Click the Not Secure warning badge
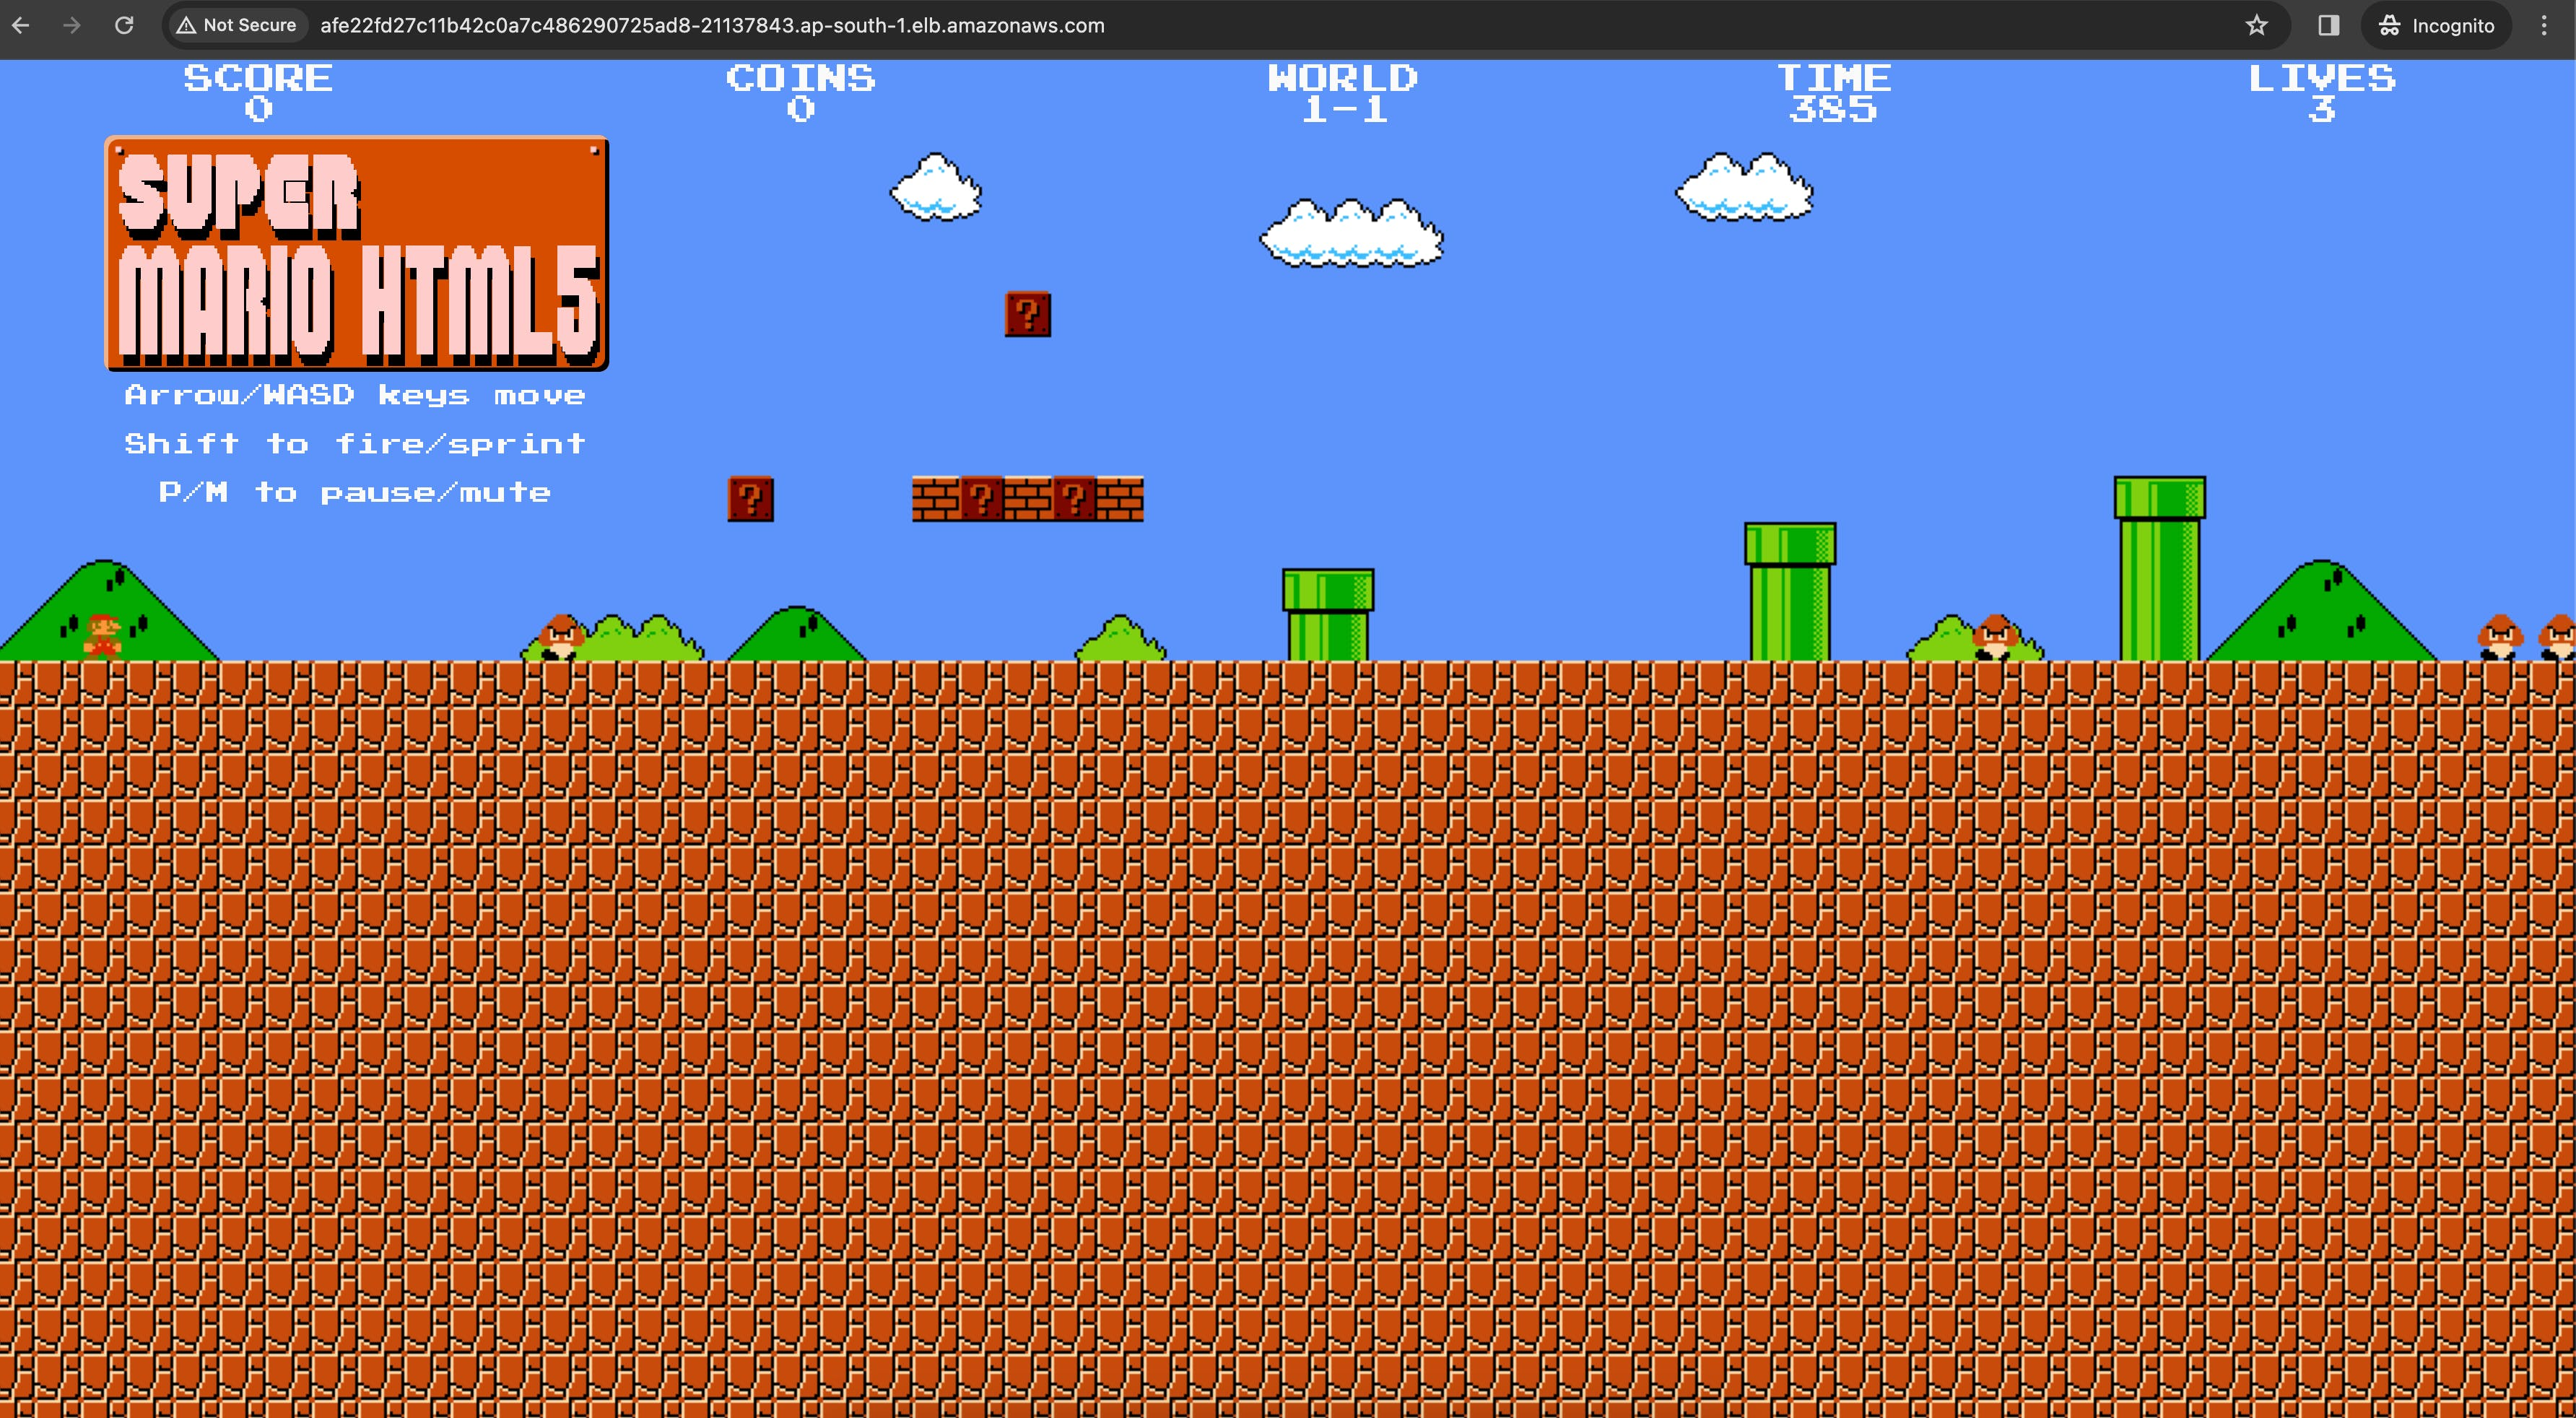 coord(237,25)
